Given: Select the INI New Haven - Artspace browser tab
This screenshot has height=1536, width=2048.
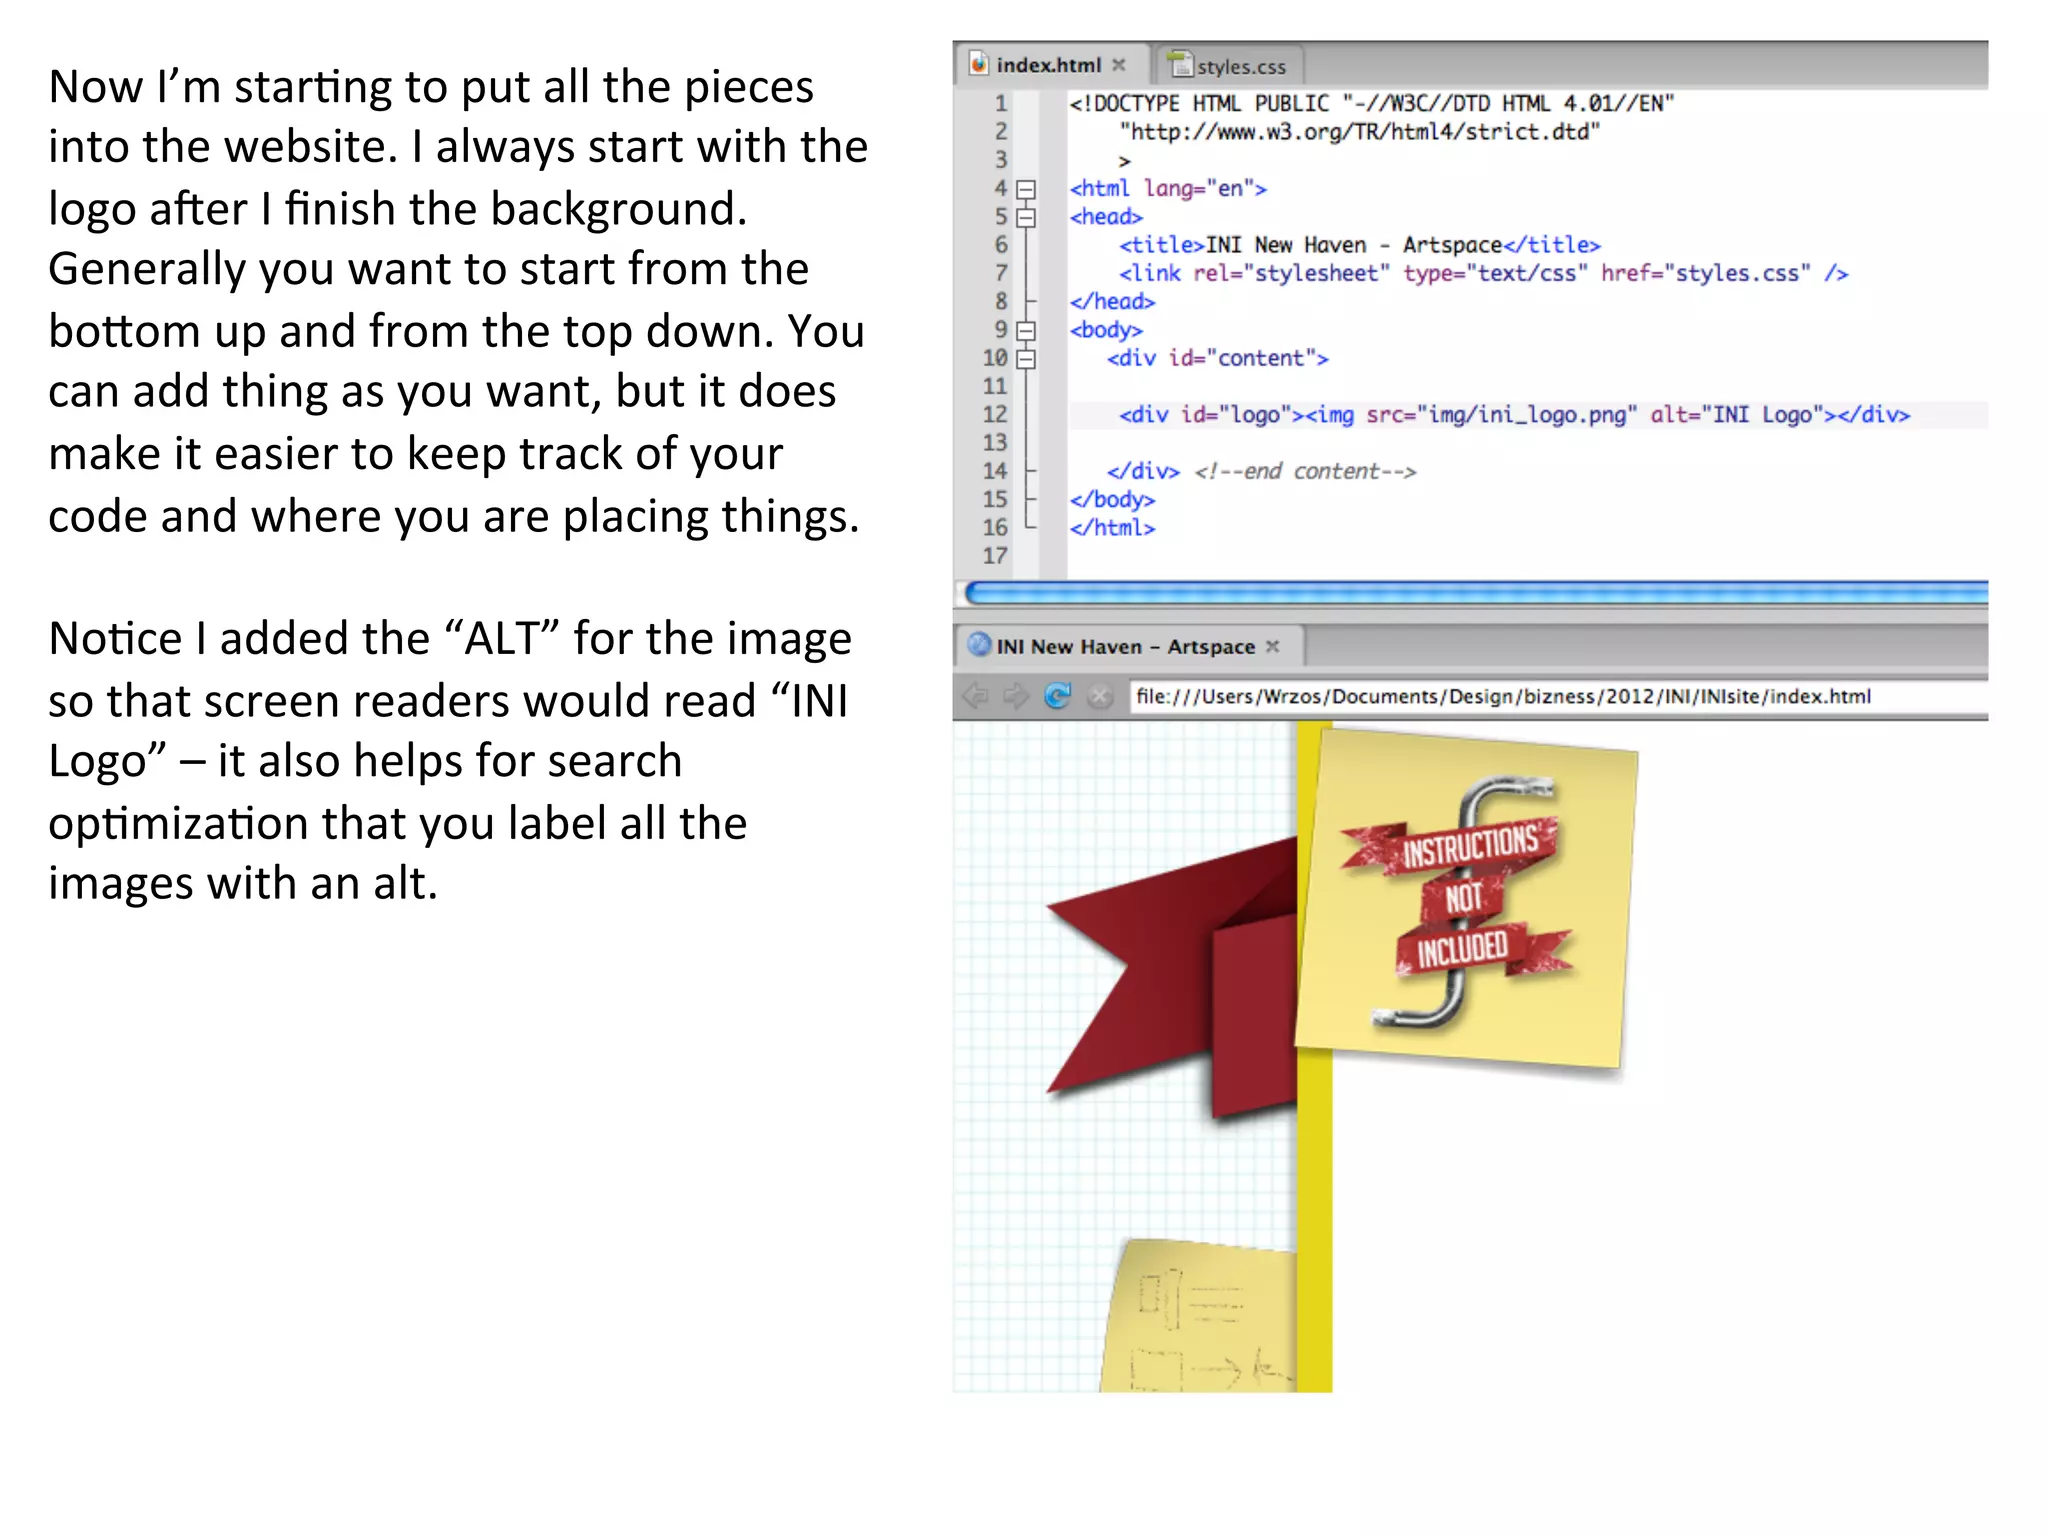Looking at the screenshot, I should (1129, 646).
